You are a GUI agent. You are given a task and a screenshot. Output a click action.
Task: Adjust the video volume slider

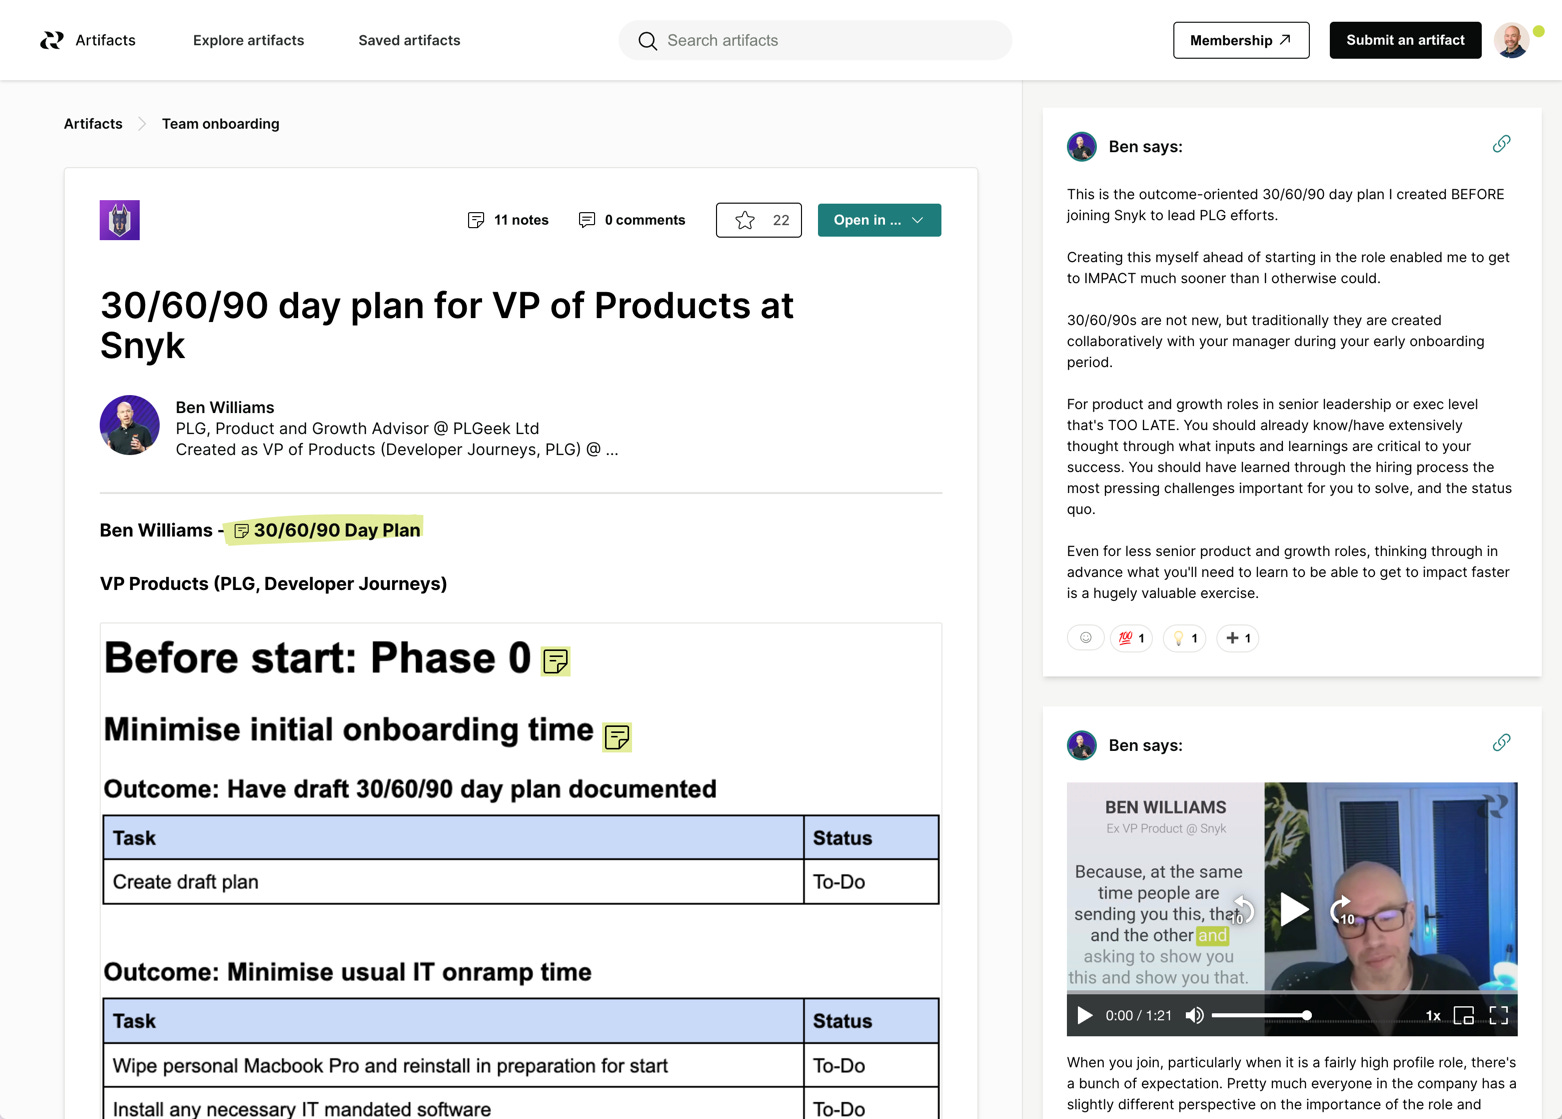click(x=1261, y=1015)
